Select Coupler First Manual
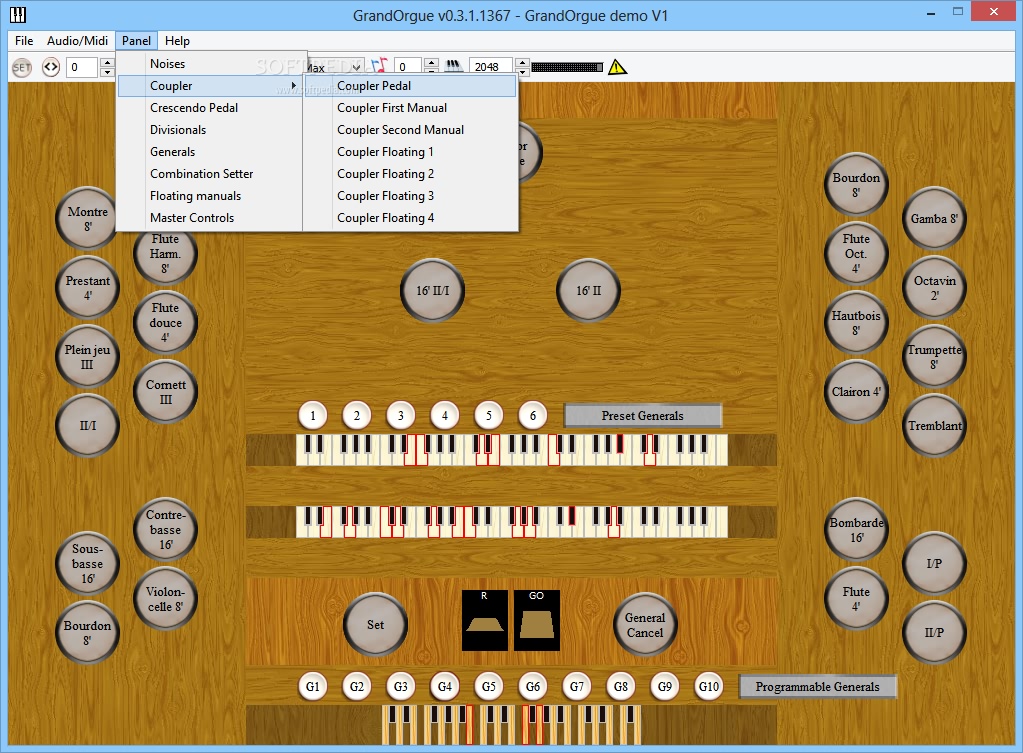 coord(411,108)
